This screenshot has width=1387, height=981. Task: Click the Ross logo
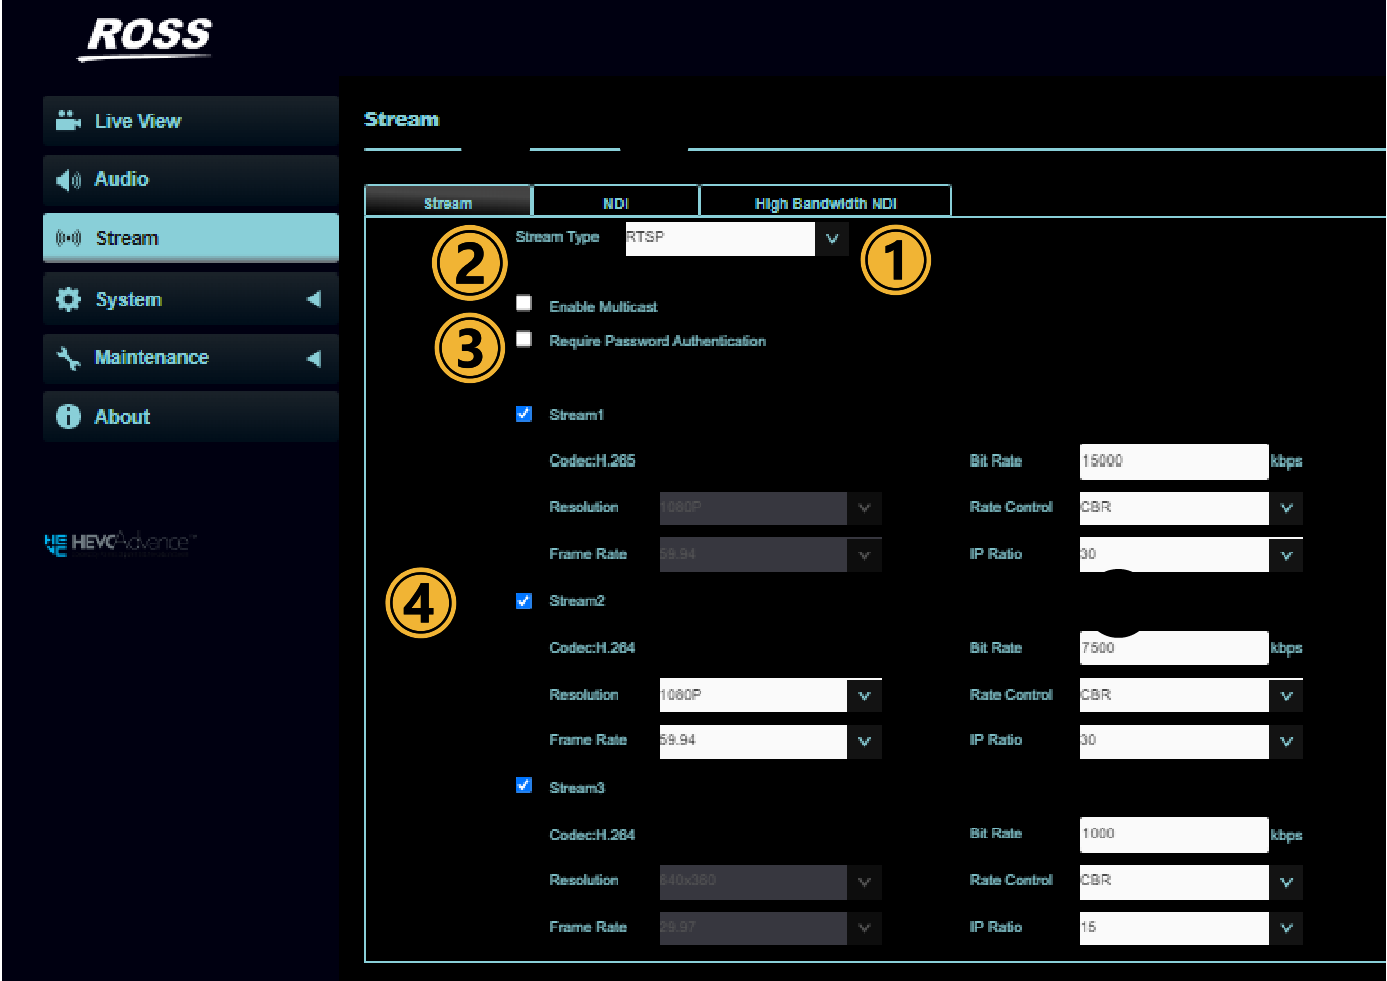click(148, 37)
